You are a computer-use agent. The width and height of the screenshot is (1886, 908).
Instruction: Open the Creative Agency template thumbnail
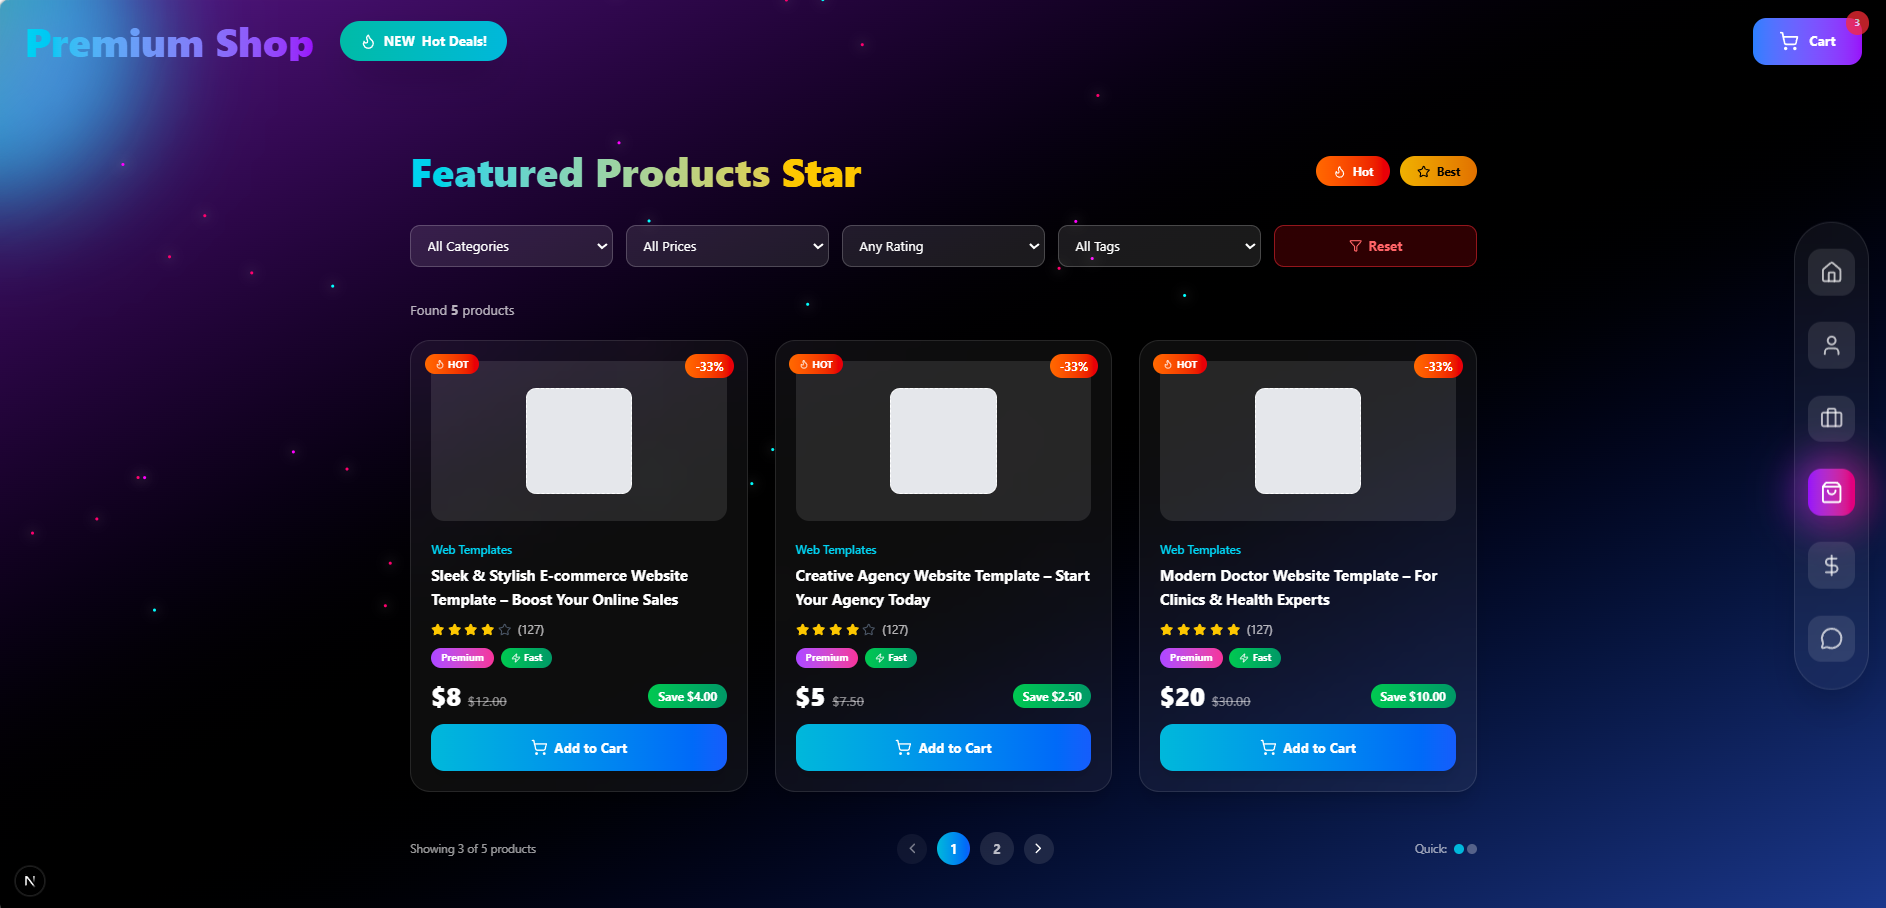coord(943,441)
